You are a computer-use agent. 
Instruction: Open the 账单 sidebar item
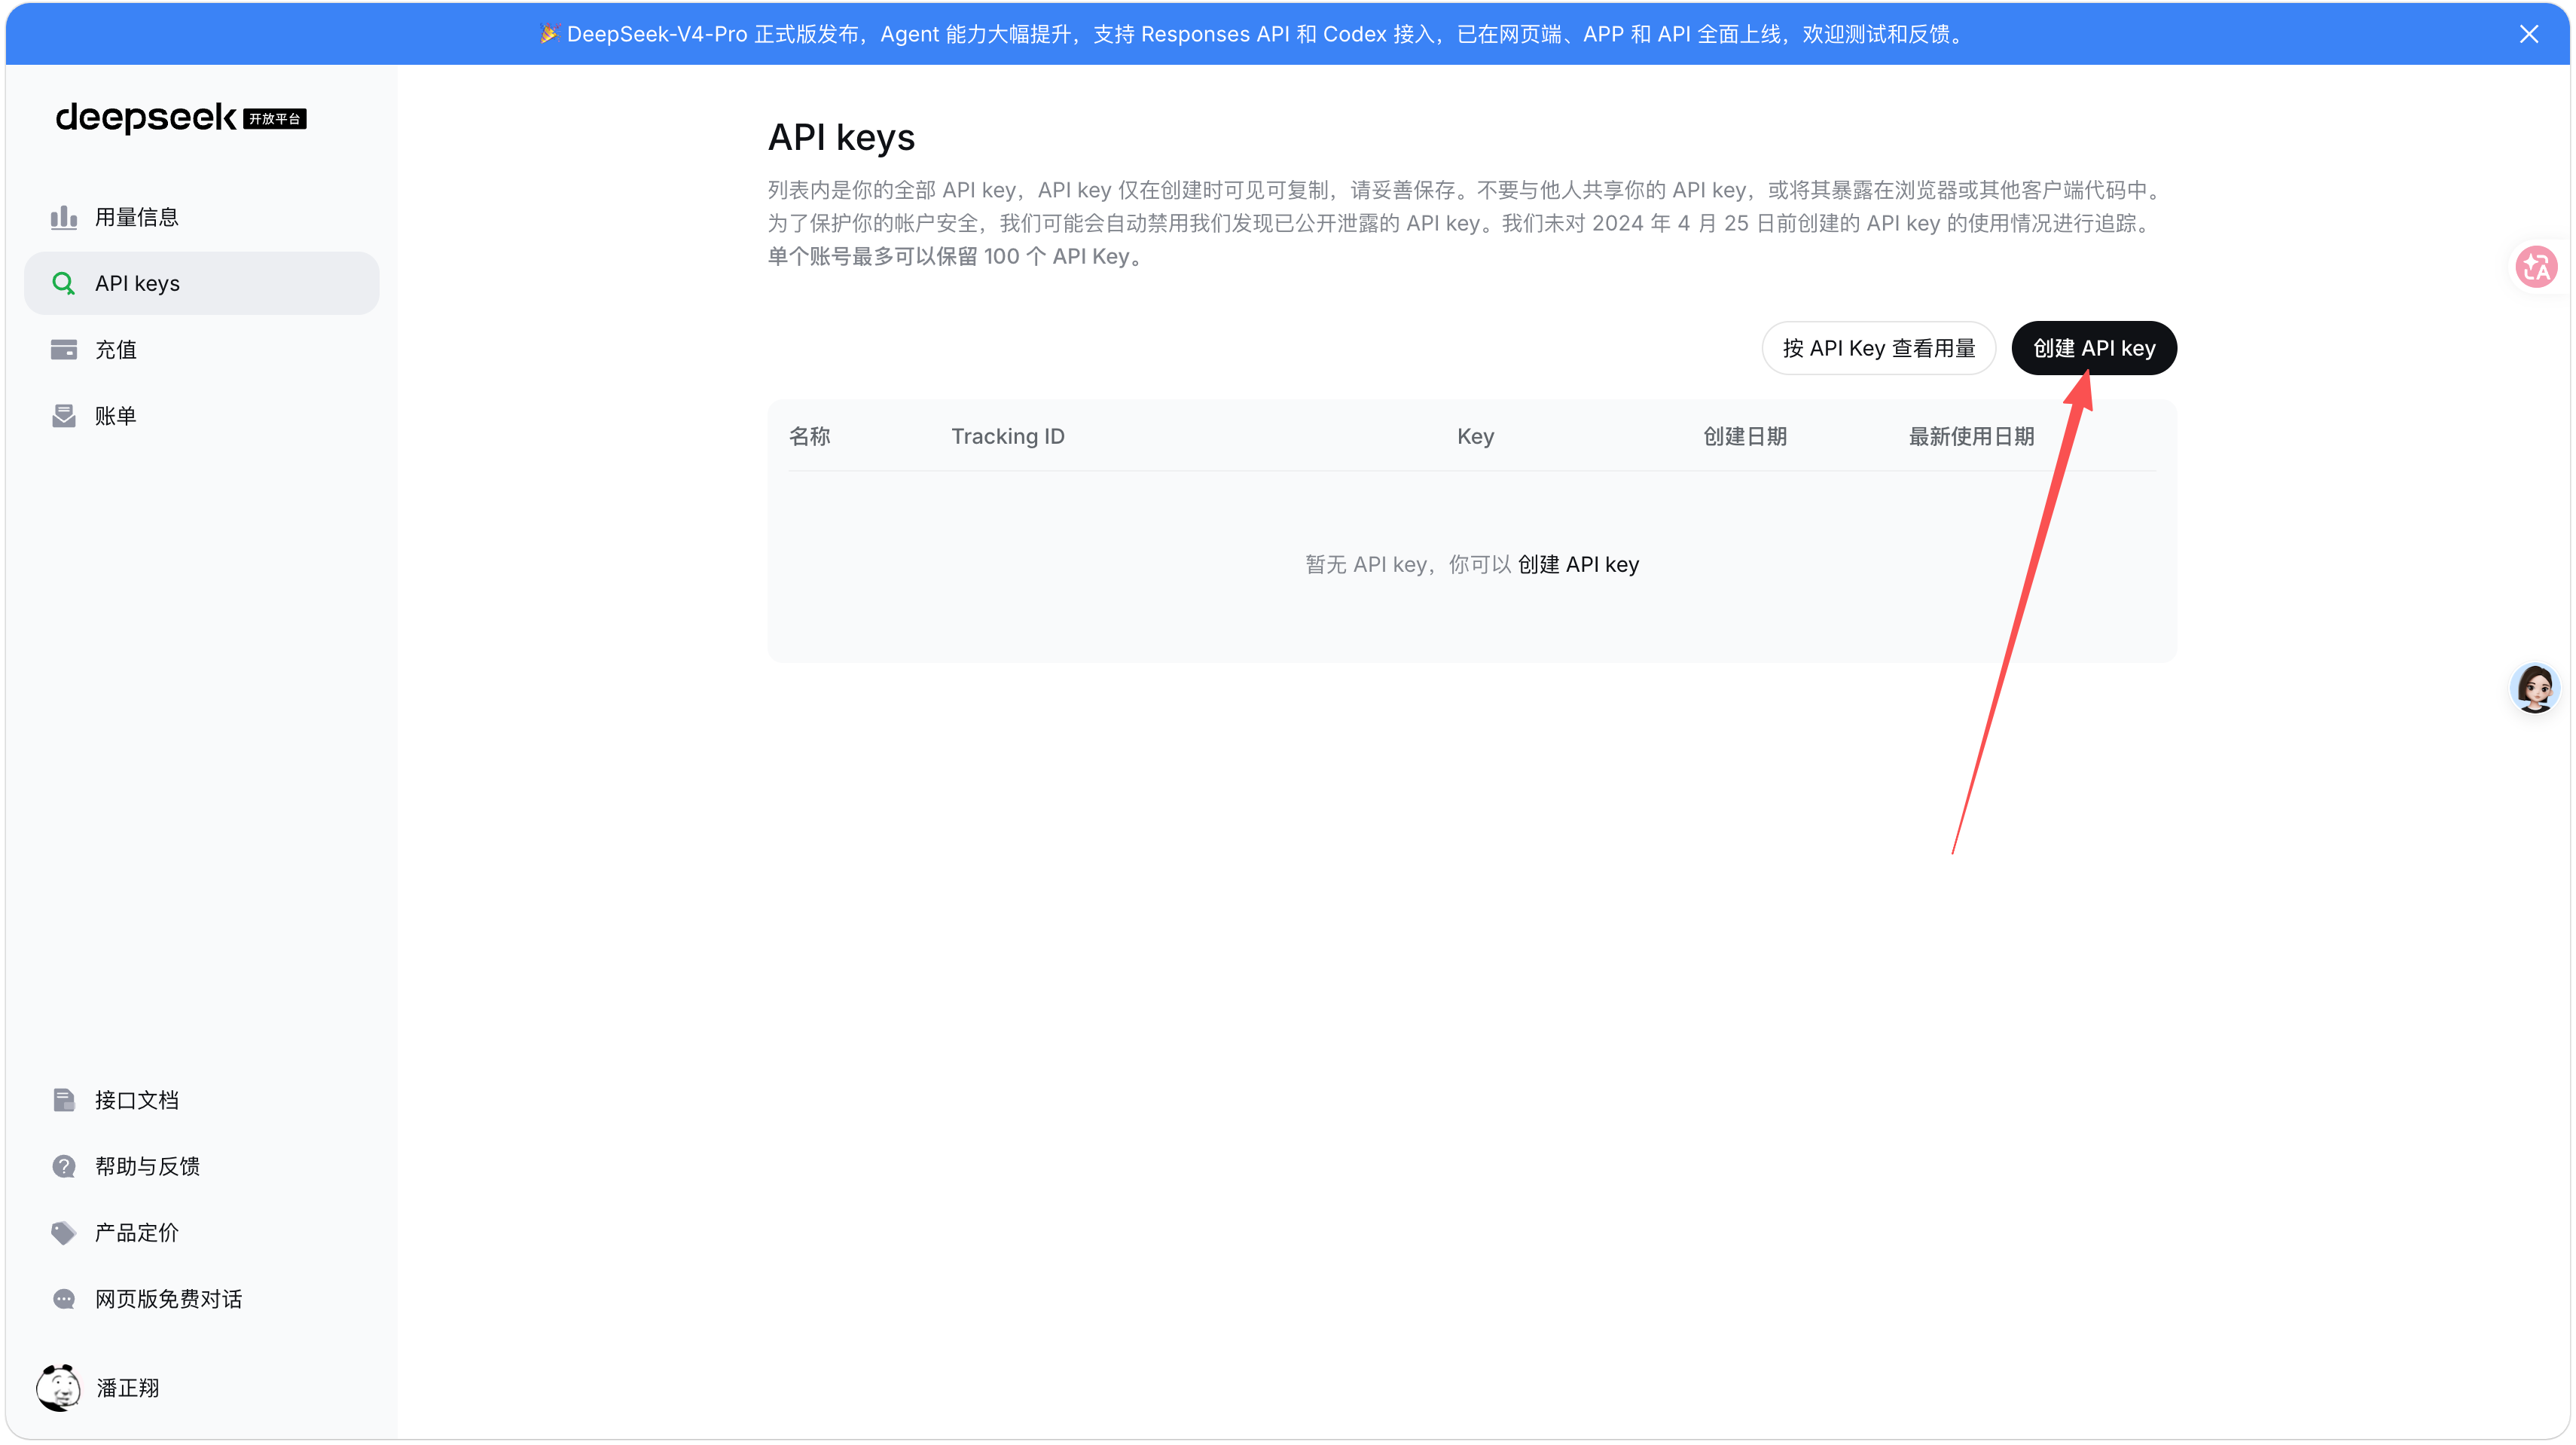tap(202, 416)
